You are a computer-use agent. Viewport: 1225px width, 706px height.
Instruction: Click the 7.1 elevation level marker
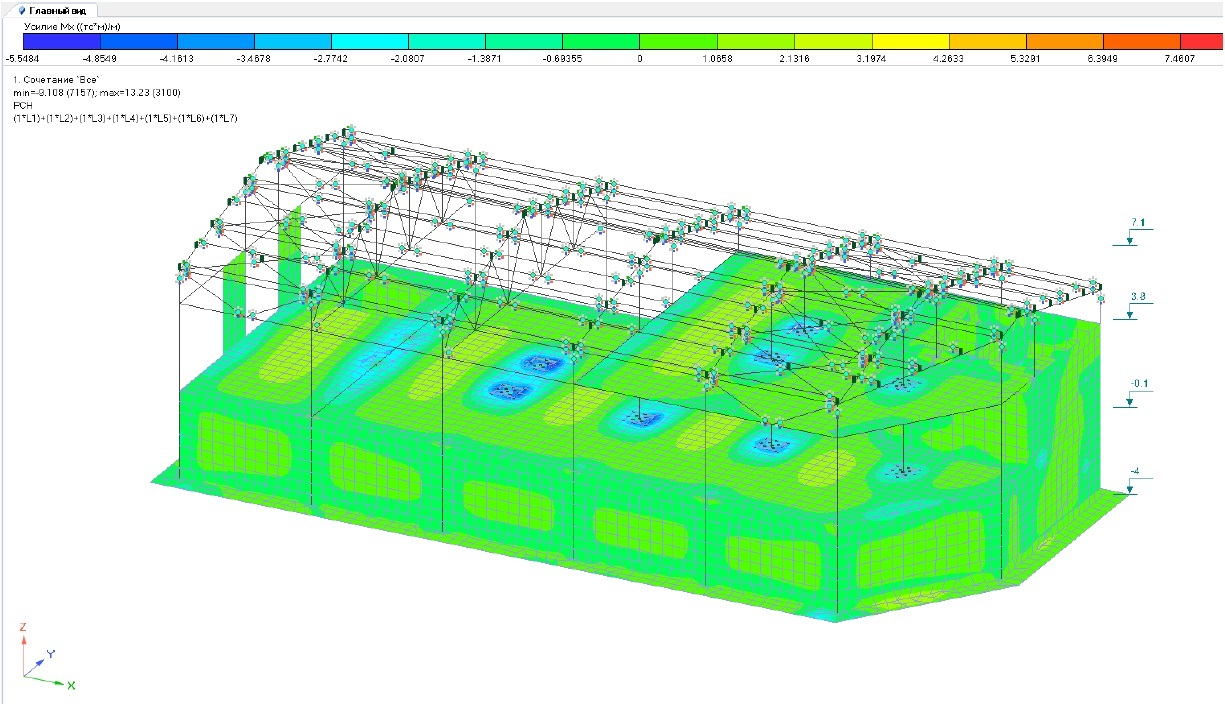[1137, 222]
